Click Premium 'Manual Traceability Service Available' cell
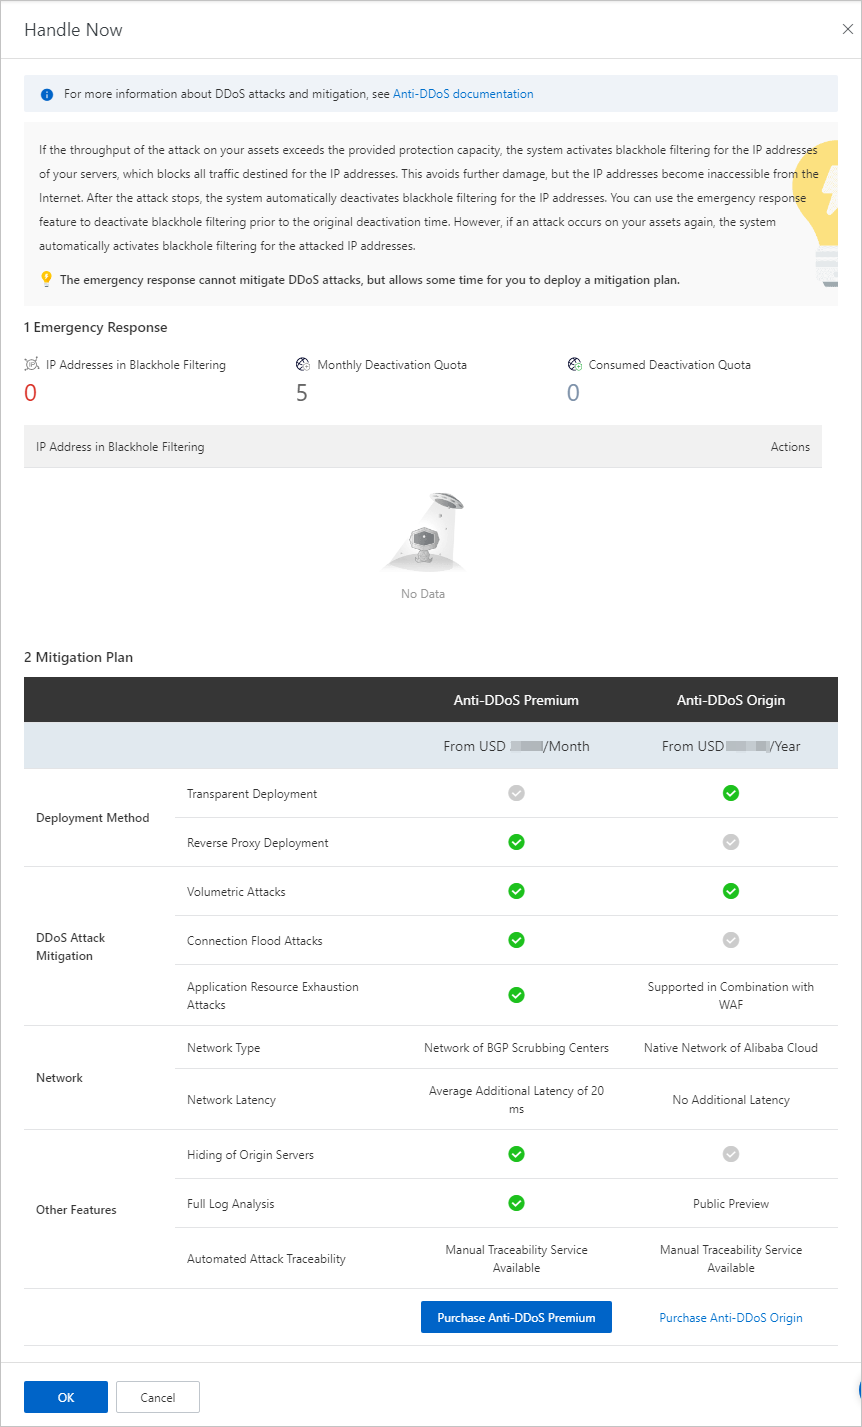Screen dimensions: 862x1427 coord(516,1259)
